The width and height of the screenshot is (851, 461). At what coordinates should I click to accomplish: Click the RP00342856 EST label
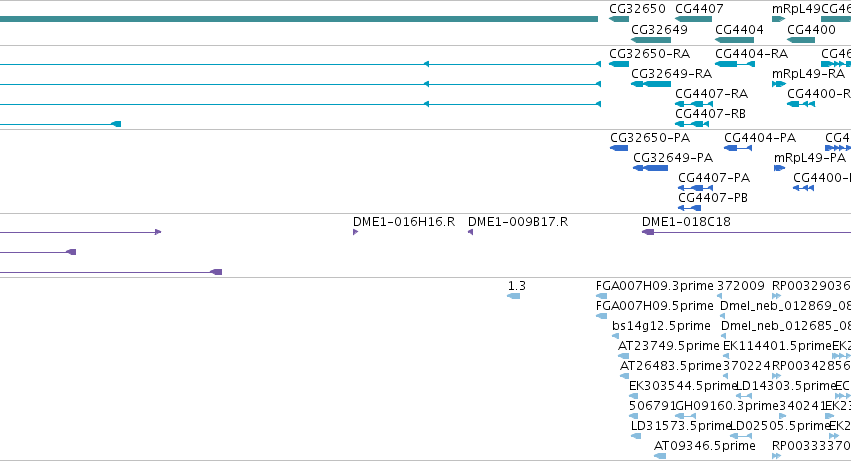[811, 366]
